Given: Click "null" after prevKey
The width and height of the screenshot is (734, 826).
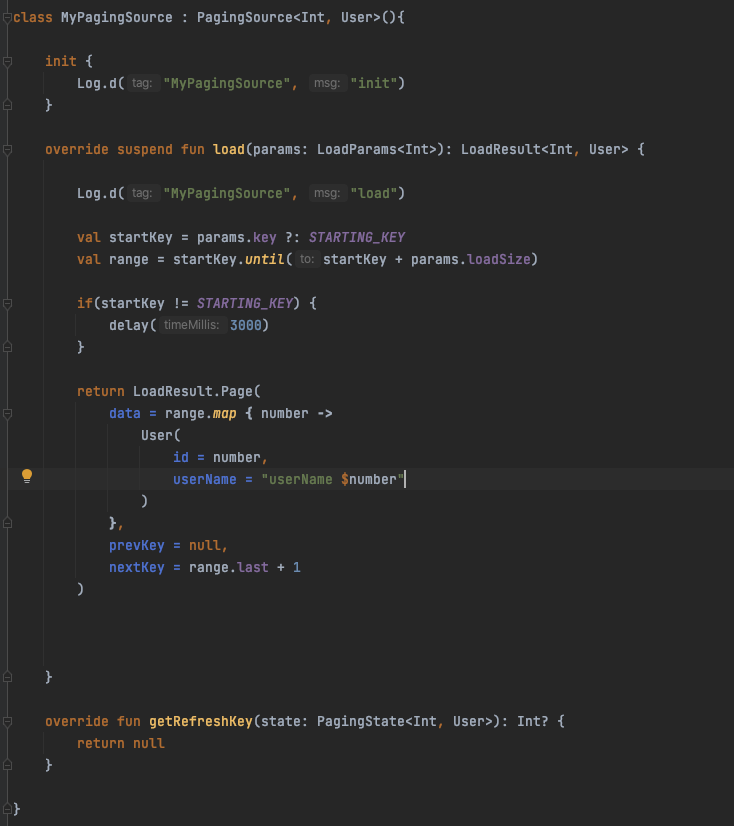Looking at the screenshot, I should tap(204, 545).
